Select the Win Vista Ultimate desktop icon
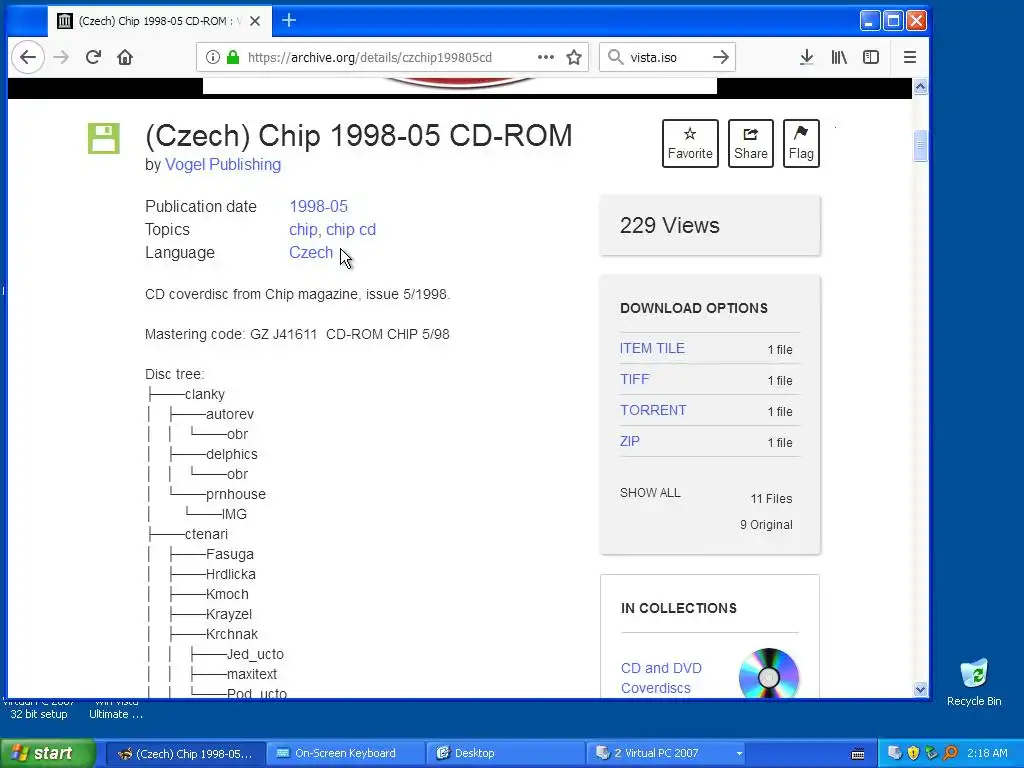 (116, 709)
